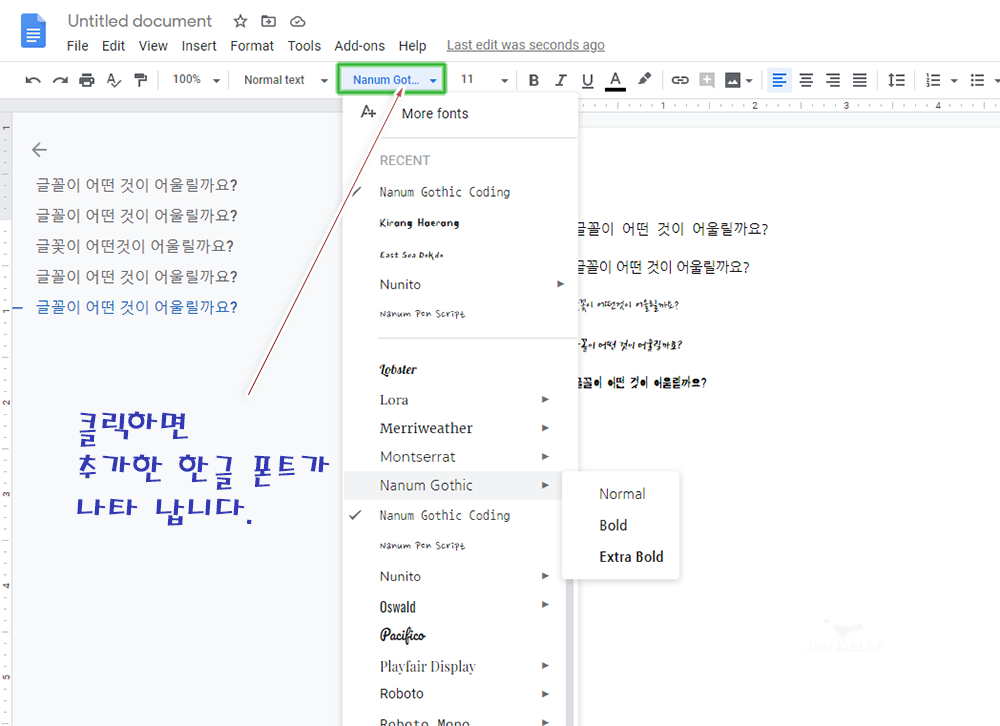Open the Format menu
The width and height of the screenshot is (1000, 726).
tap(252, 46)
